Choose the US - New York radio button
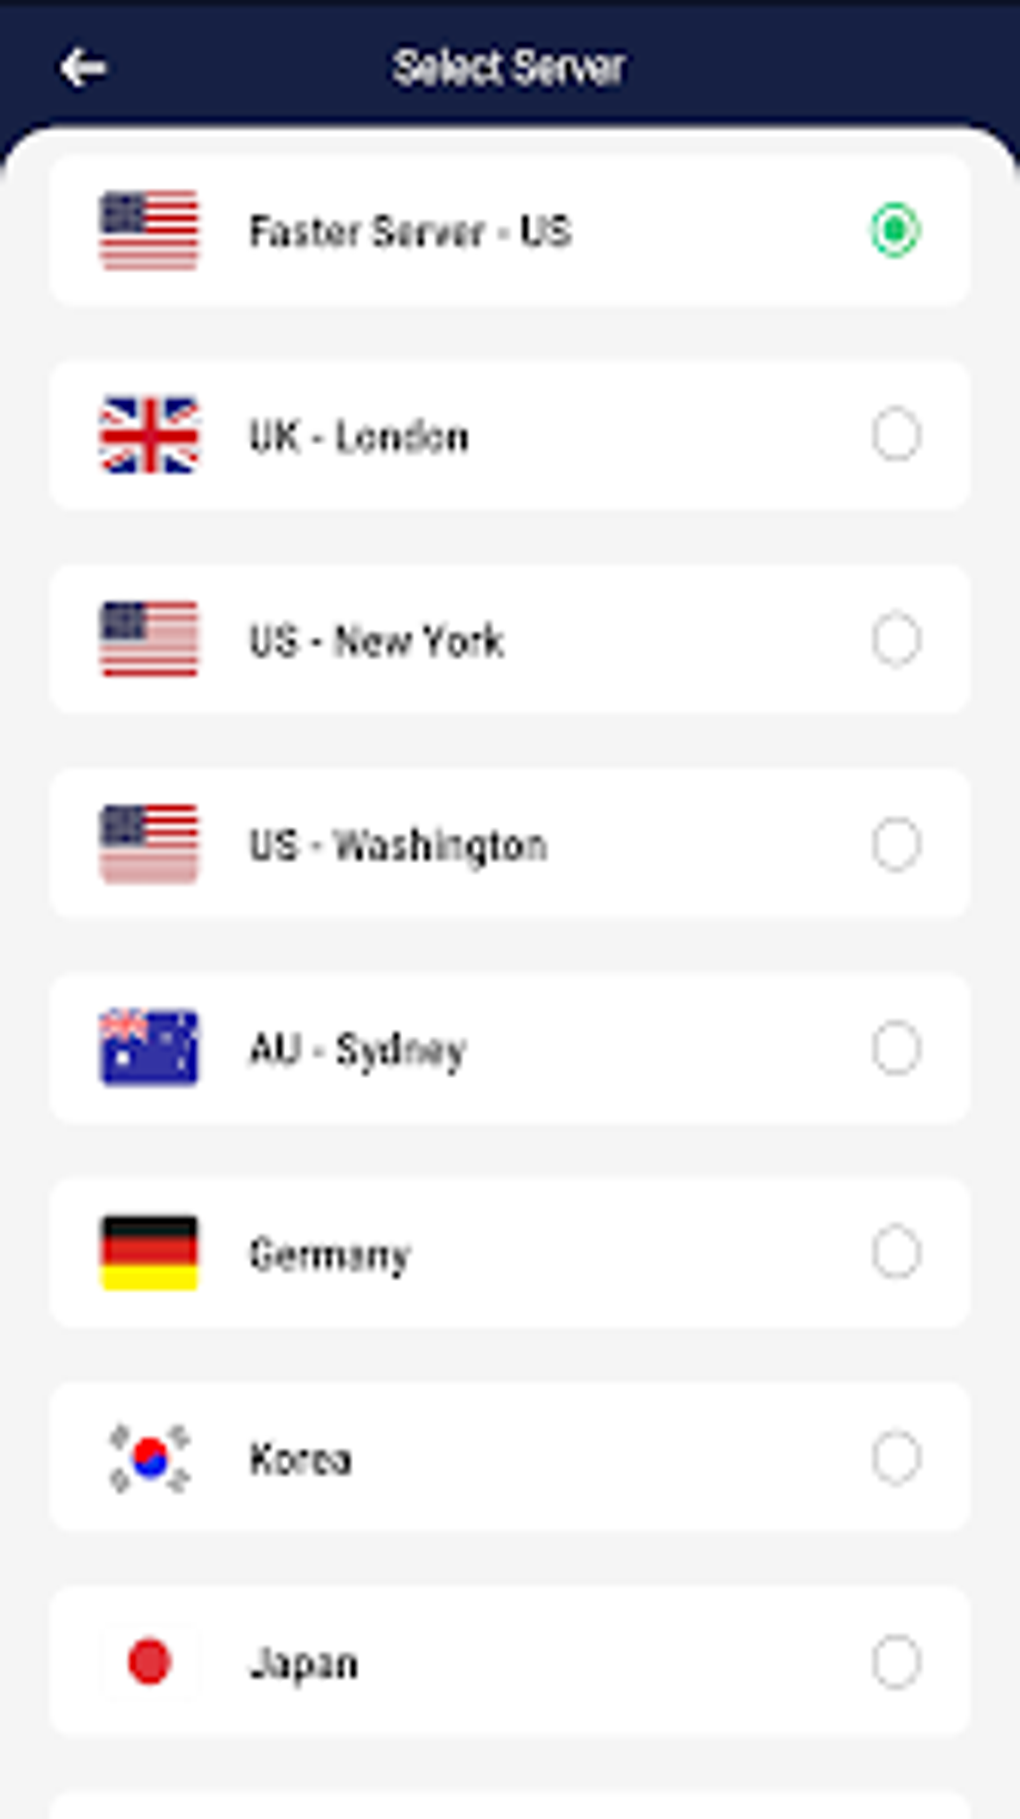 [x=895, y=640]
